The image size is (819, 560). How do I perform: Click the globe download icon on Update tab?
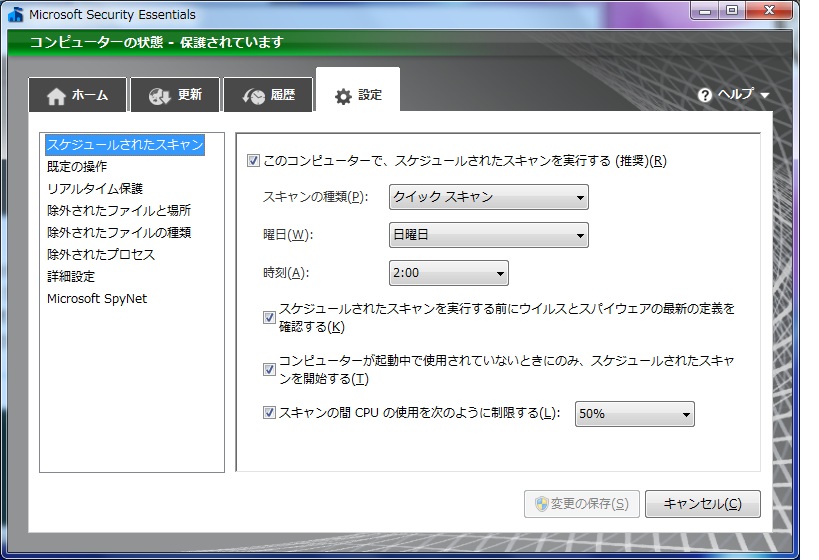pyautogui.click(x=159, y=96)
